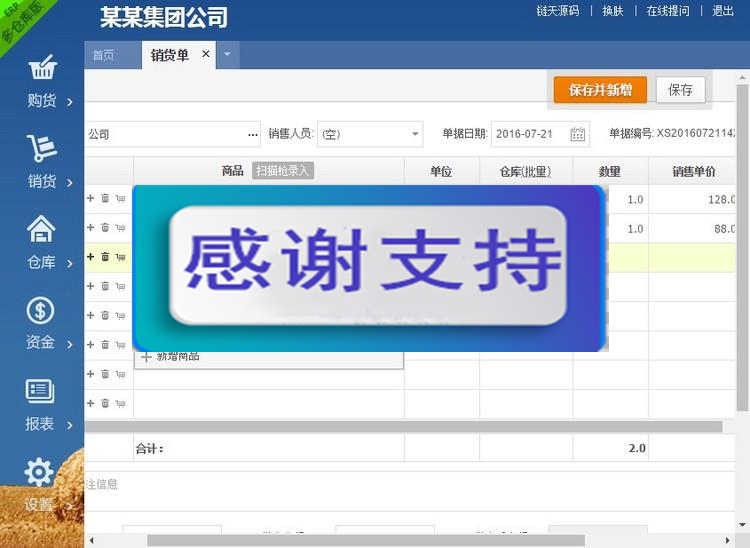Click the 保存并新增 button

click(600, 89)
